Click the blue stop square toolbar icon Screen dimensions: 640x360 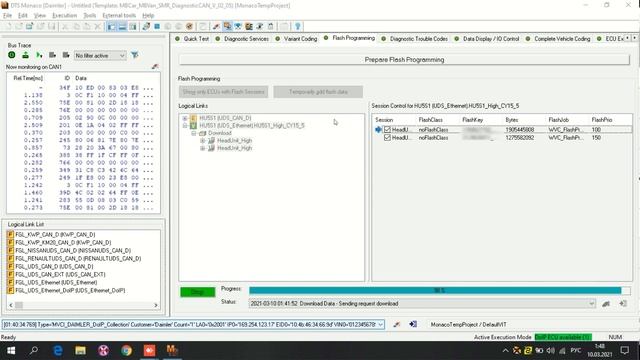pos(157,27)
